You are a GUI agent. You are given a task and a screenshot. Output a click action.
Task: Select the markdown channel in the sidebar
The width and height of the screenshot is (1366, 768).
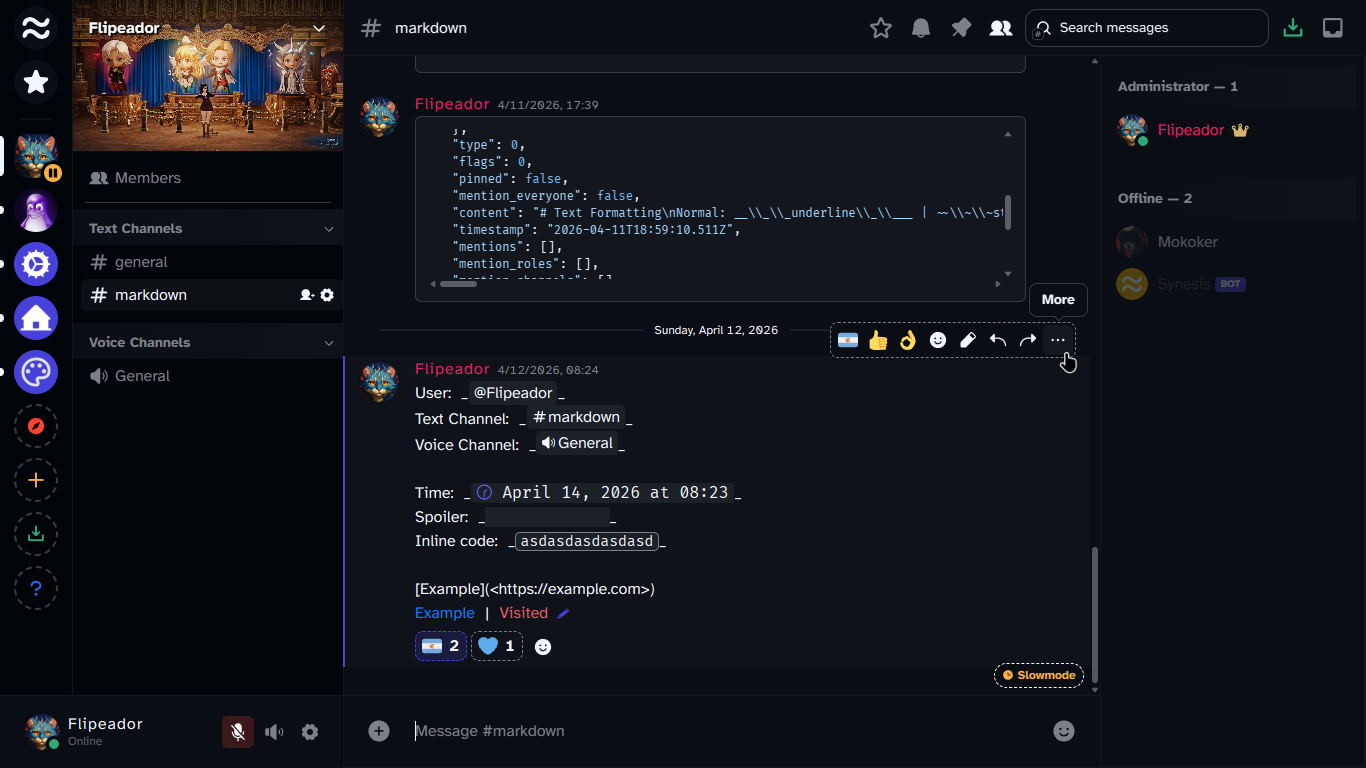click(212, 295)
